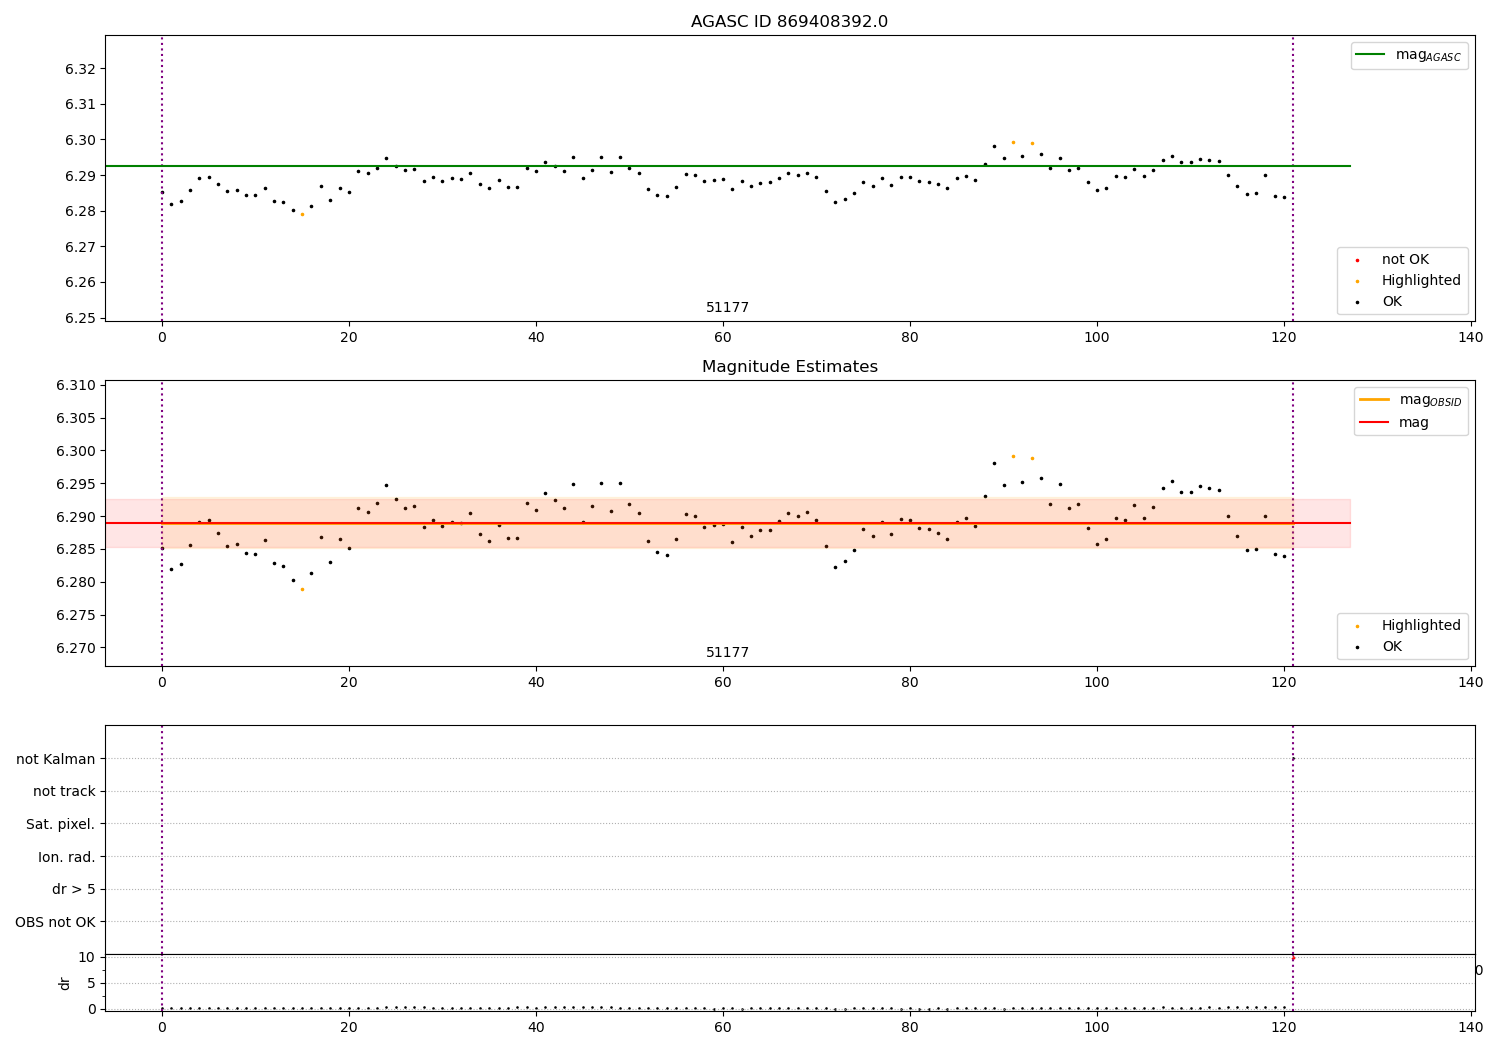Select the mag AGASC legend entry in top plot
The image size is (1500, 1050).
1409,55
